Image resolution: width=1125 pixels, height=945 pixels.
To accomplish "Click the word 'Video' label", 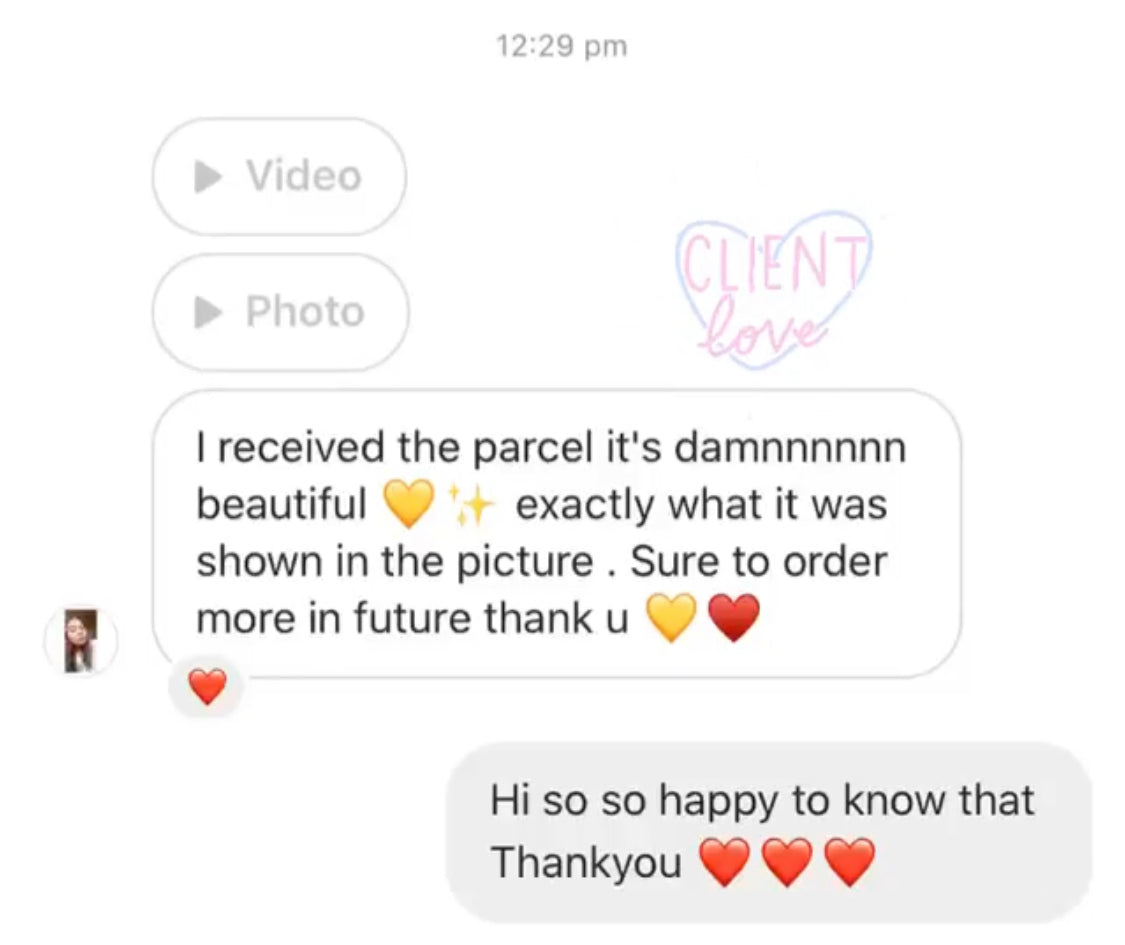I will click(304, 176).
